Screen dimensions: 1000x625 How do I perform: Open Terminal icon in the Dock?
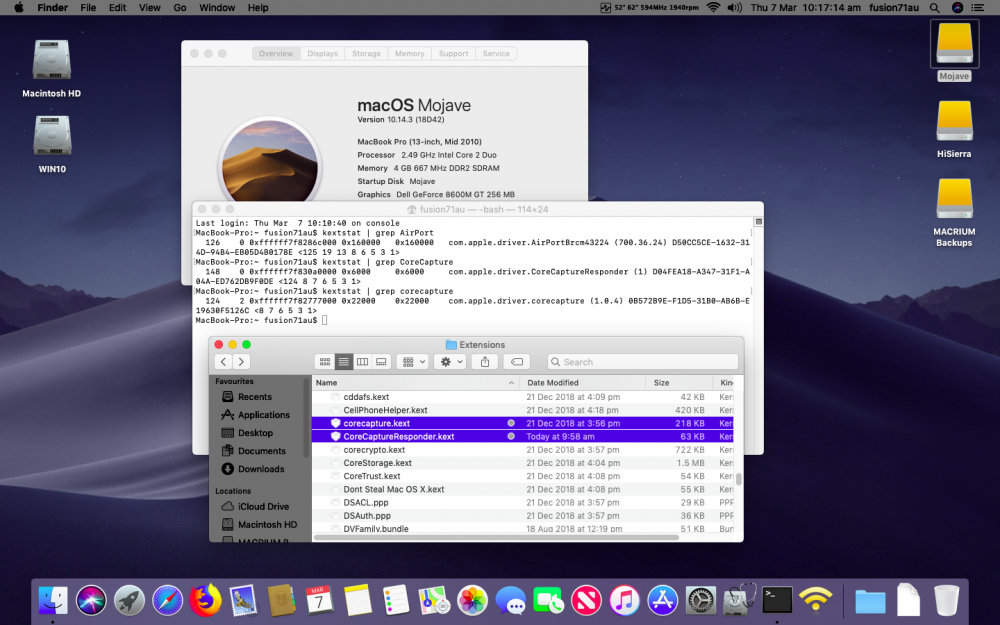pyautogui.click(x=777, y=600)
